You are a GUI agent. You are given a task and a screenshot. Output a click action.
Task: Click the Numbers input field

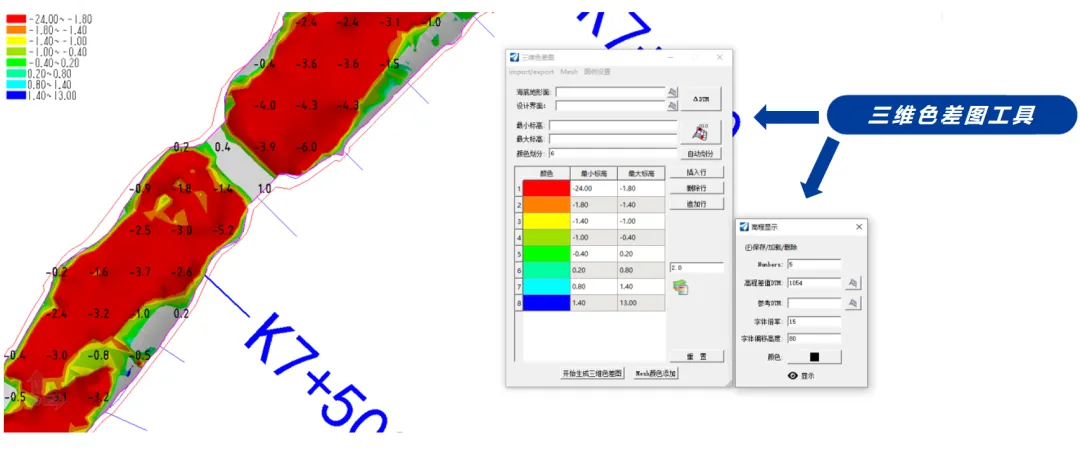coord(814,265)
